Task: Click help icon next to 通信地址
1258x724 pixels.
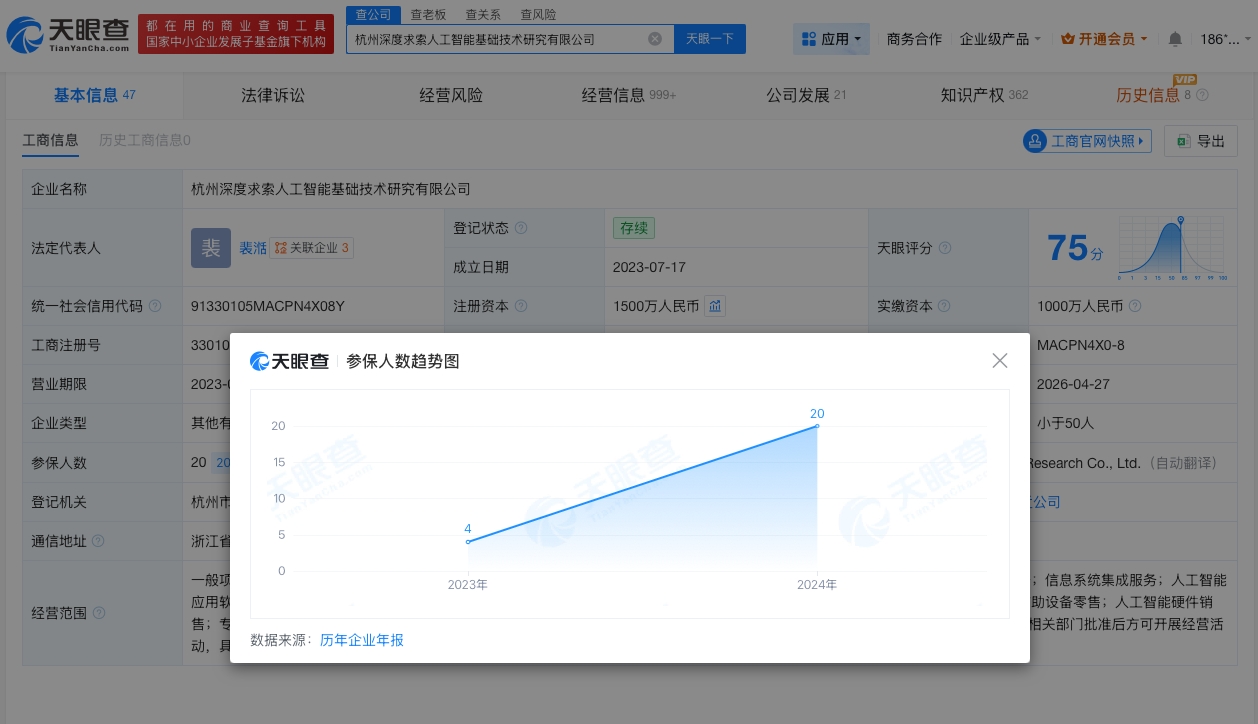Action: click(98, 541)
